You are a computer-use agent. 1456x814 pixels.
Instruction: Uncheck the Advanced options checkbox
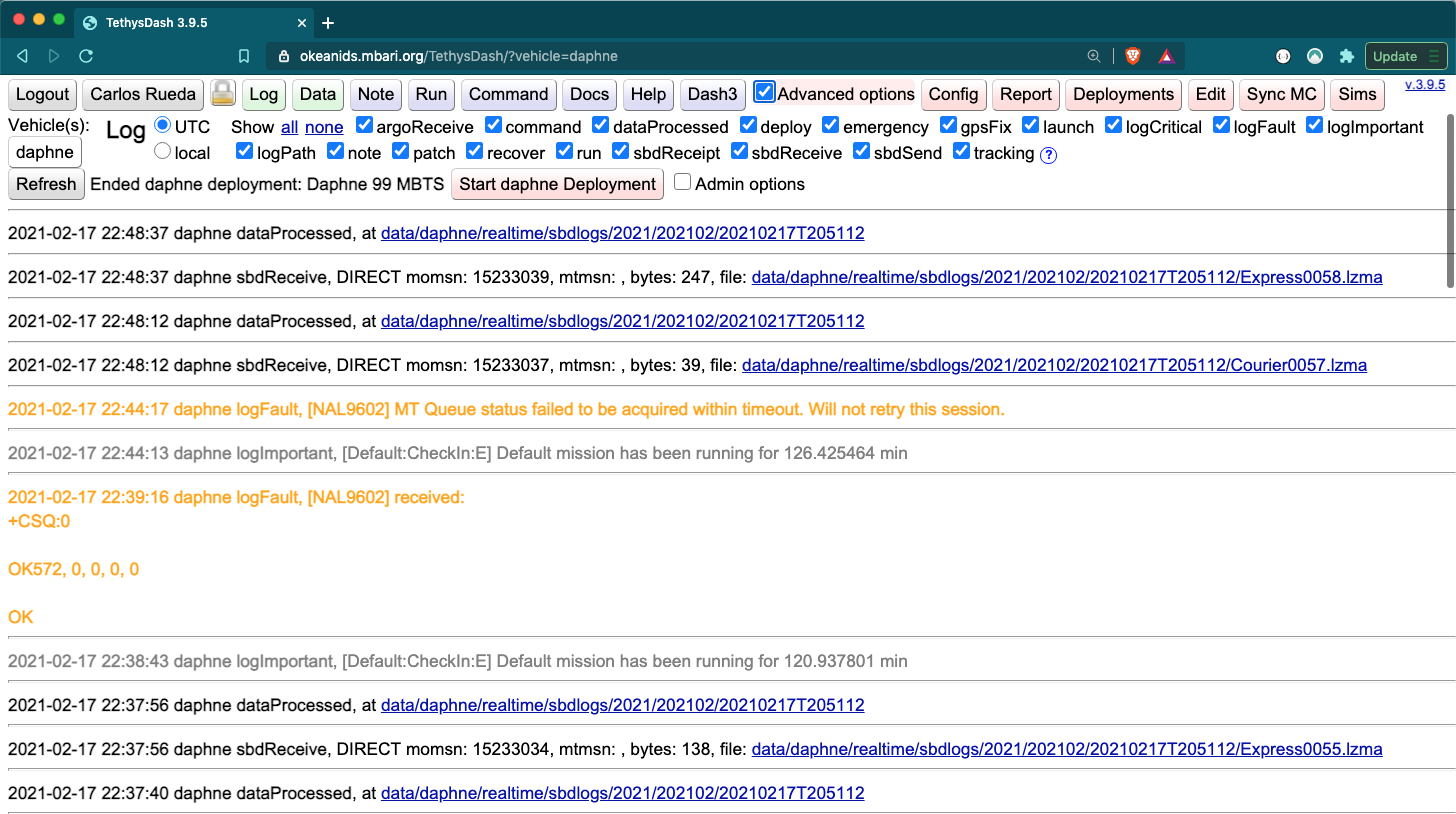(765, 92)
